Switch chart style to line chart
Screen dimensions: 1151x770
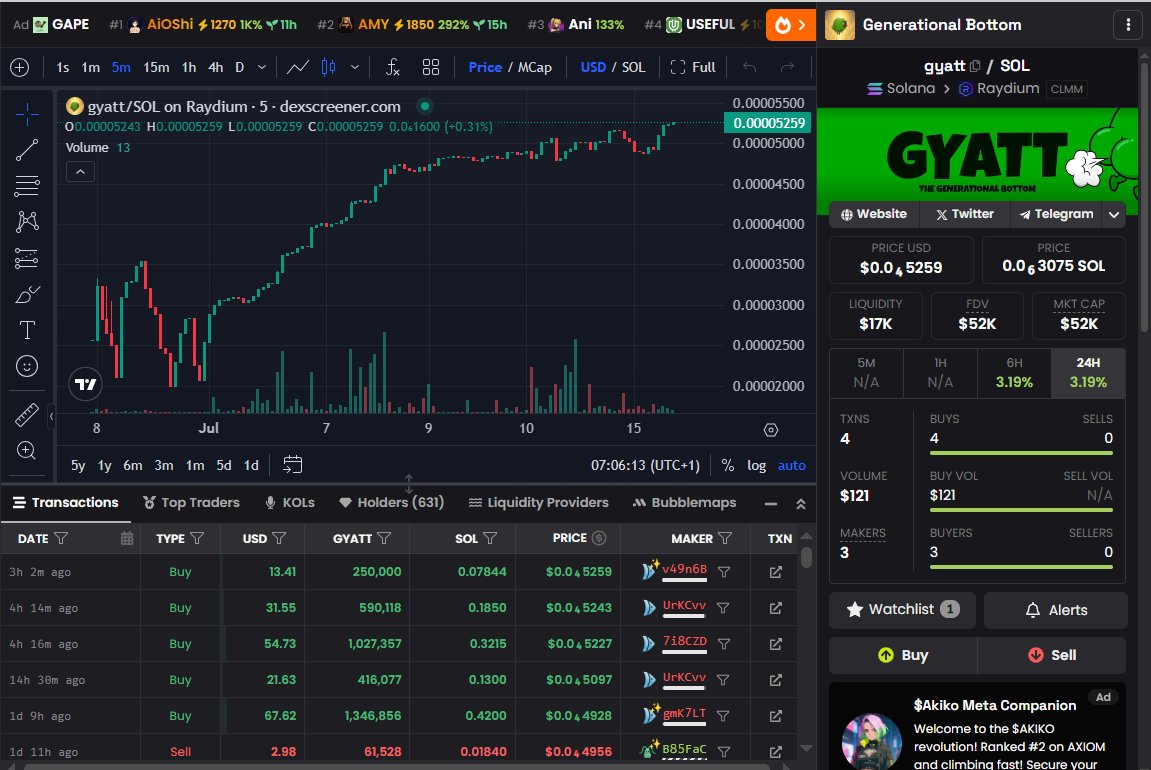[x=297, y=68]
